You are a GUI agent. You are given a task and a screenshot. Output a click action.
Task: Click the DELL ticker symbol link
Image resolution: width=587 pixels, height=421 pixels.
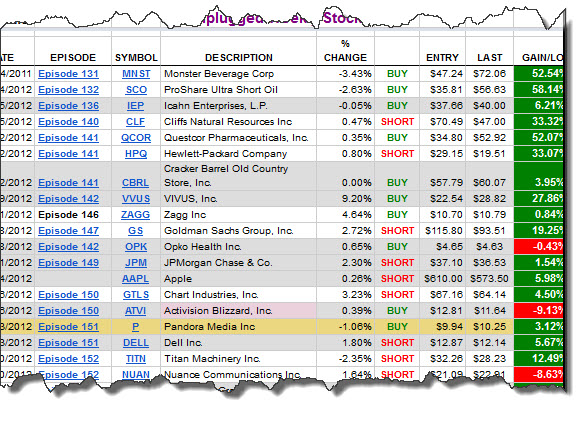click(136, 343)
